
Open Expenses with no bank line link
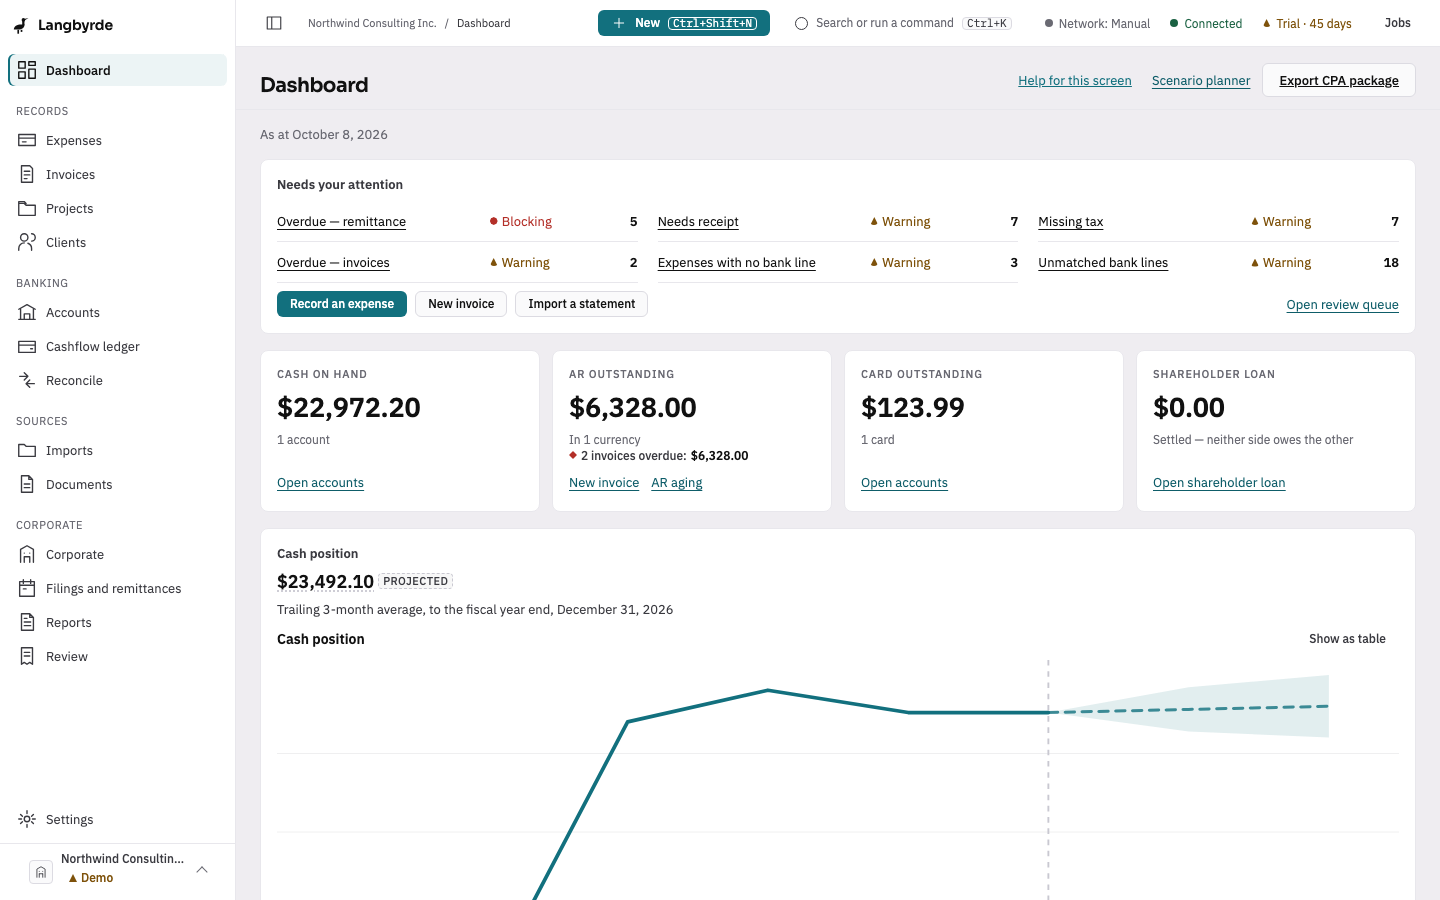coord(736,263)
